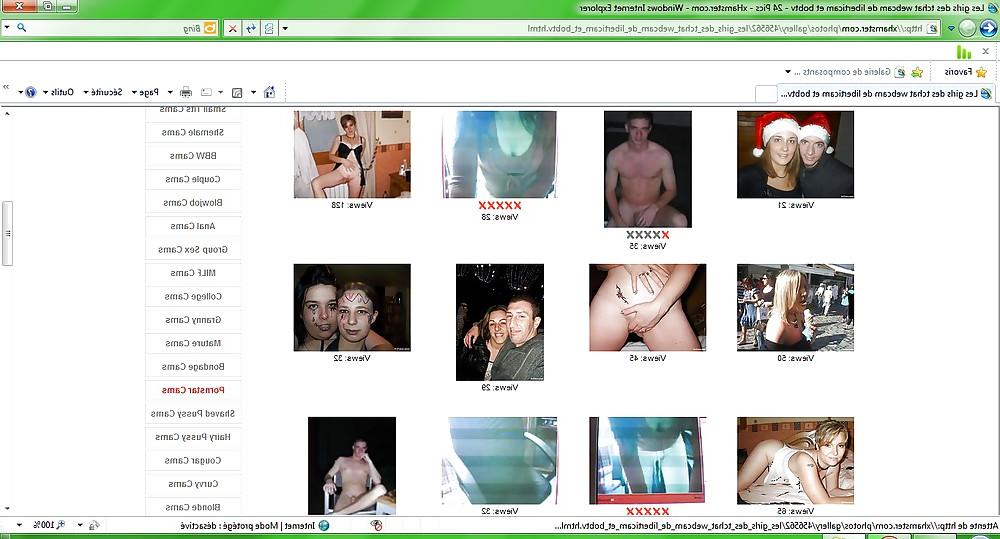Click the command bar overflow chevron
This screenshot has height=539, width=1000.
click(6, 86)
